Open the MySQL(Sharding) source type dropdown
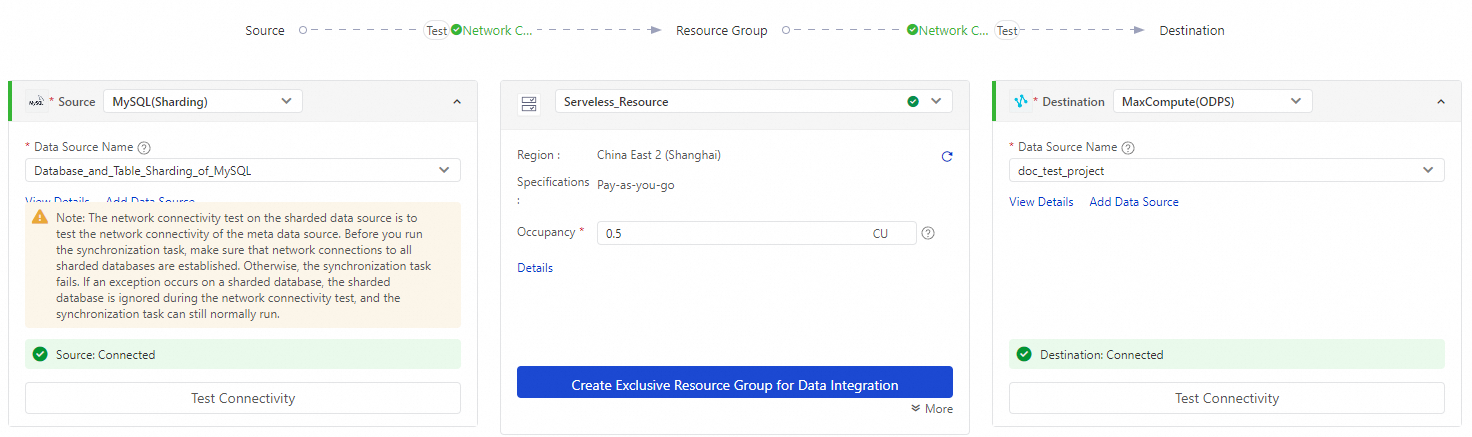Viewport: 1472px width, 437px height. tap(203, 101)
